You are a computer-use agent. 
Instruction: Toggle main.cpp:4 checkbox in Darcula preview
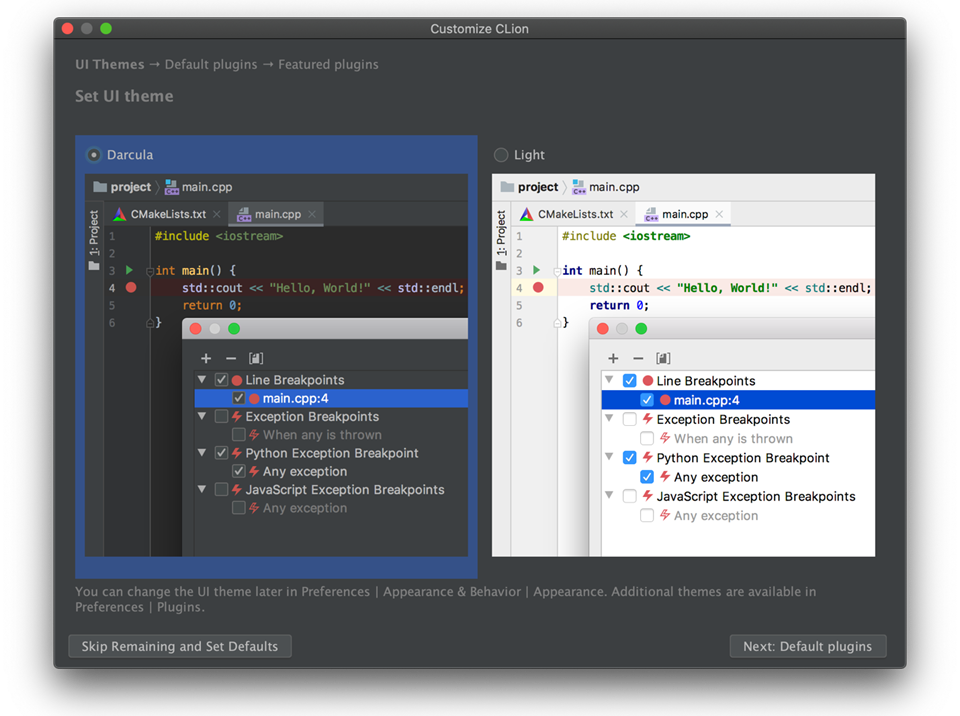239,398
